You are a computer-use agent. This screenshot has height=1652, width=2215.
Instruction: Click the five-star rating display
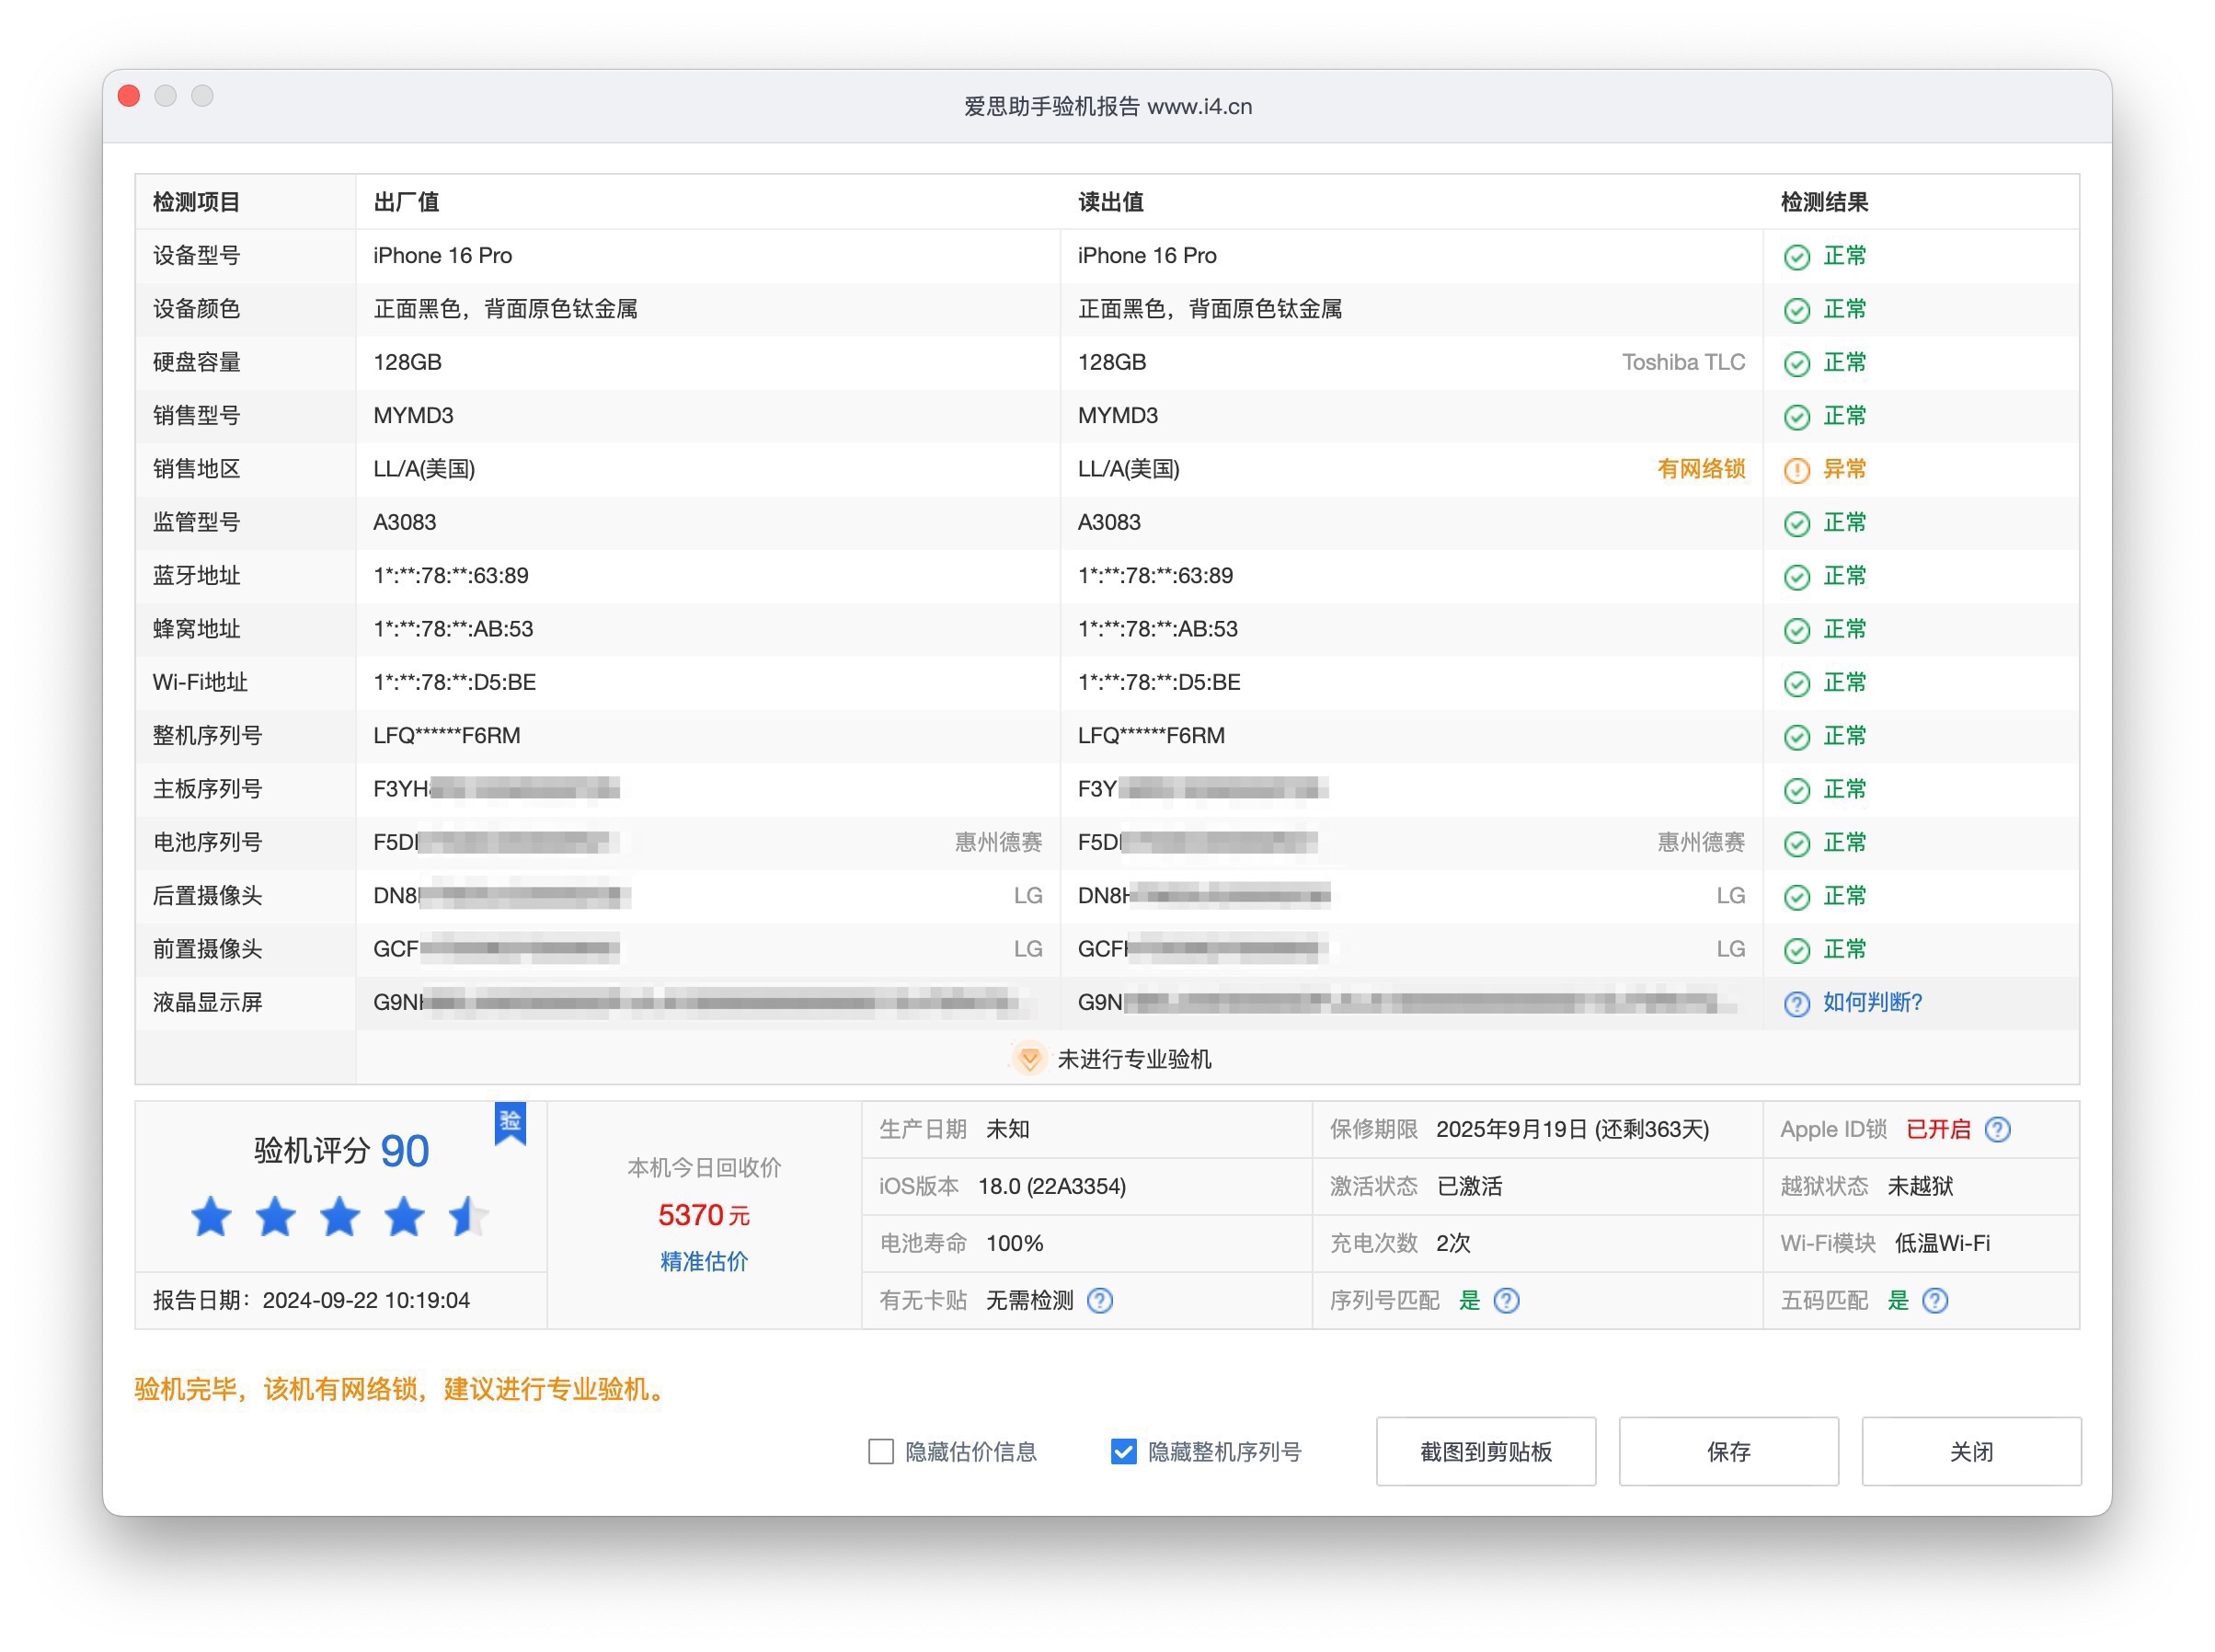[339, 1218]
